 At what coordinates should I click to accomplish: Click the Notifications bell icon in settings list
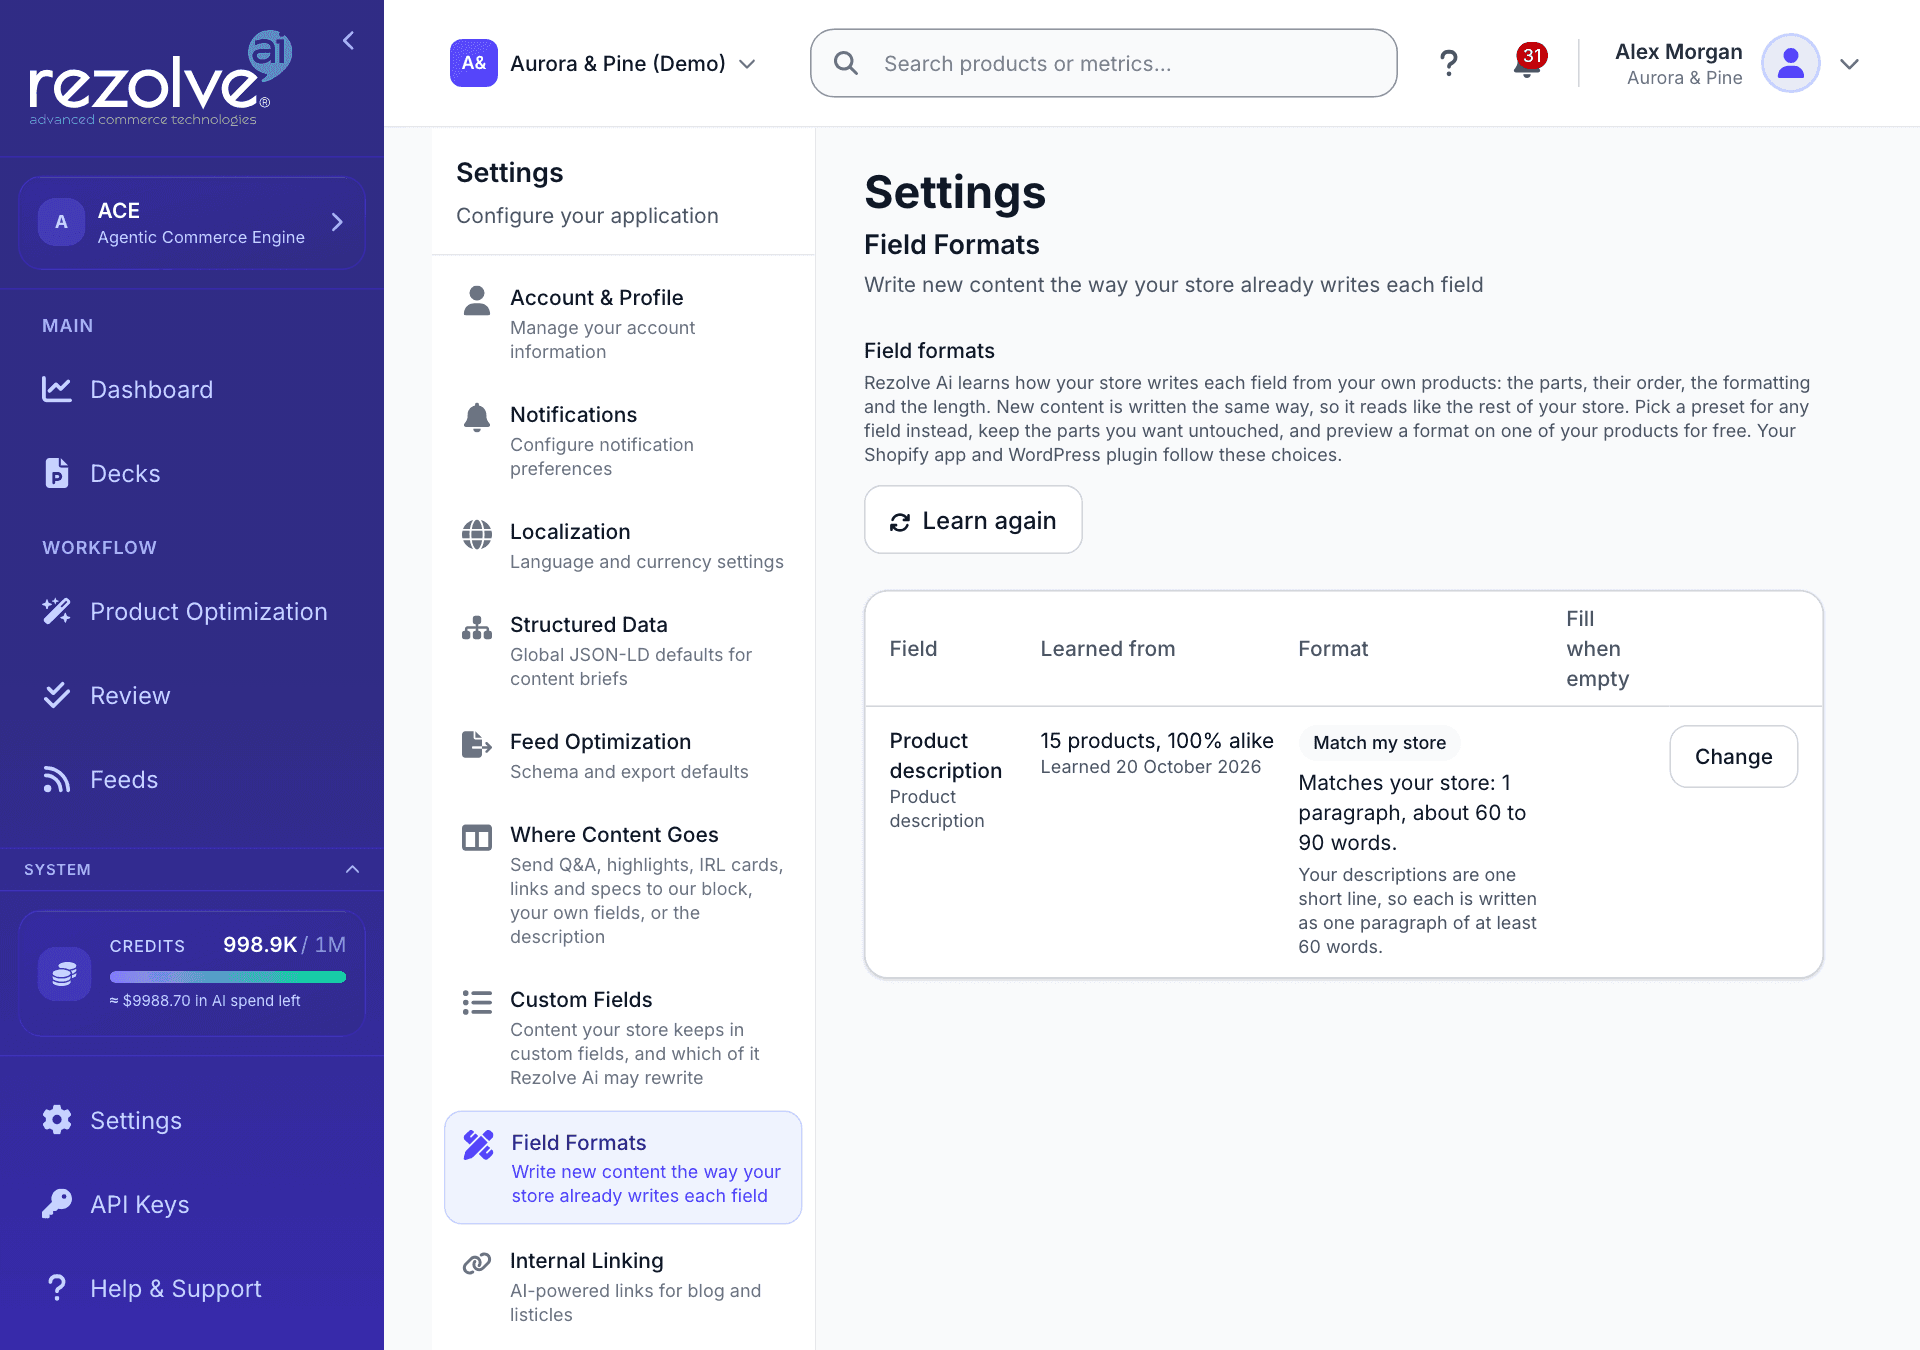477,417
